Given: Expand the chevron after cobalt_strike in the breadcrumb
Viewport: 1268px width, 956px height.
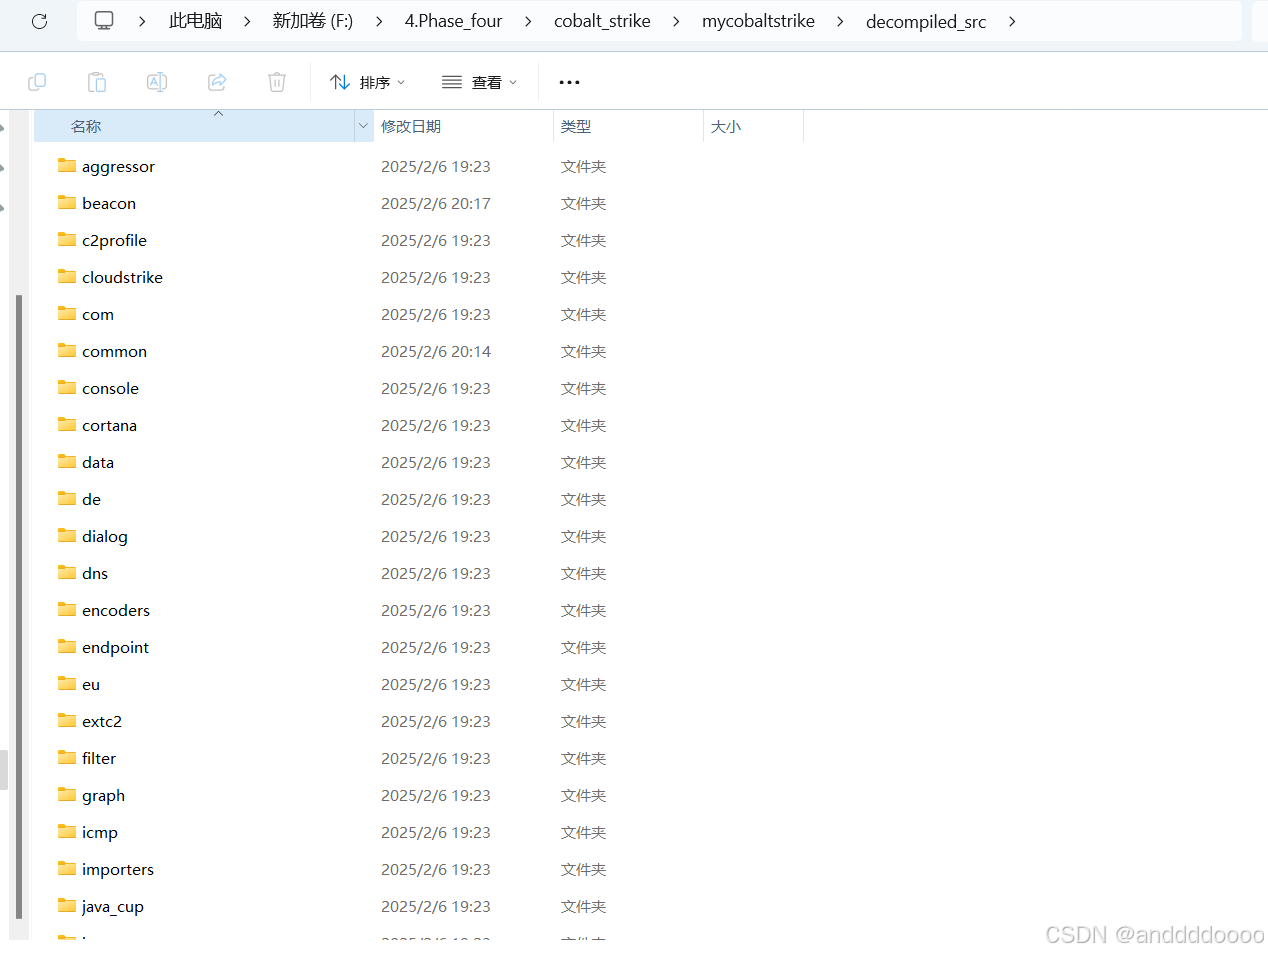Looking at the screenshot, I should click(676, 21).
